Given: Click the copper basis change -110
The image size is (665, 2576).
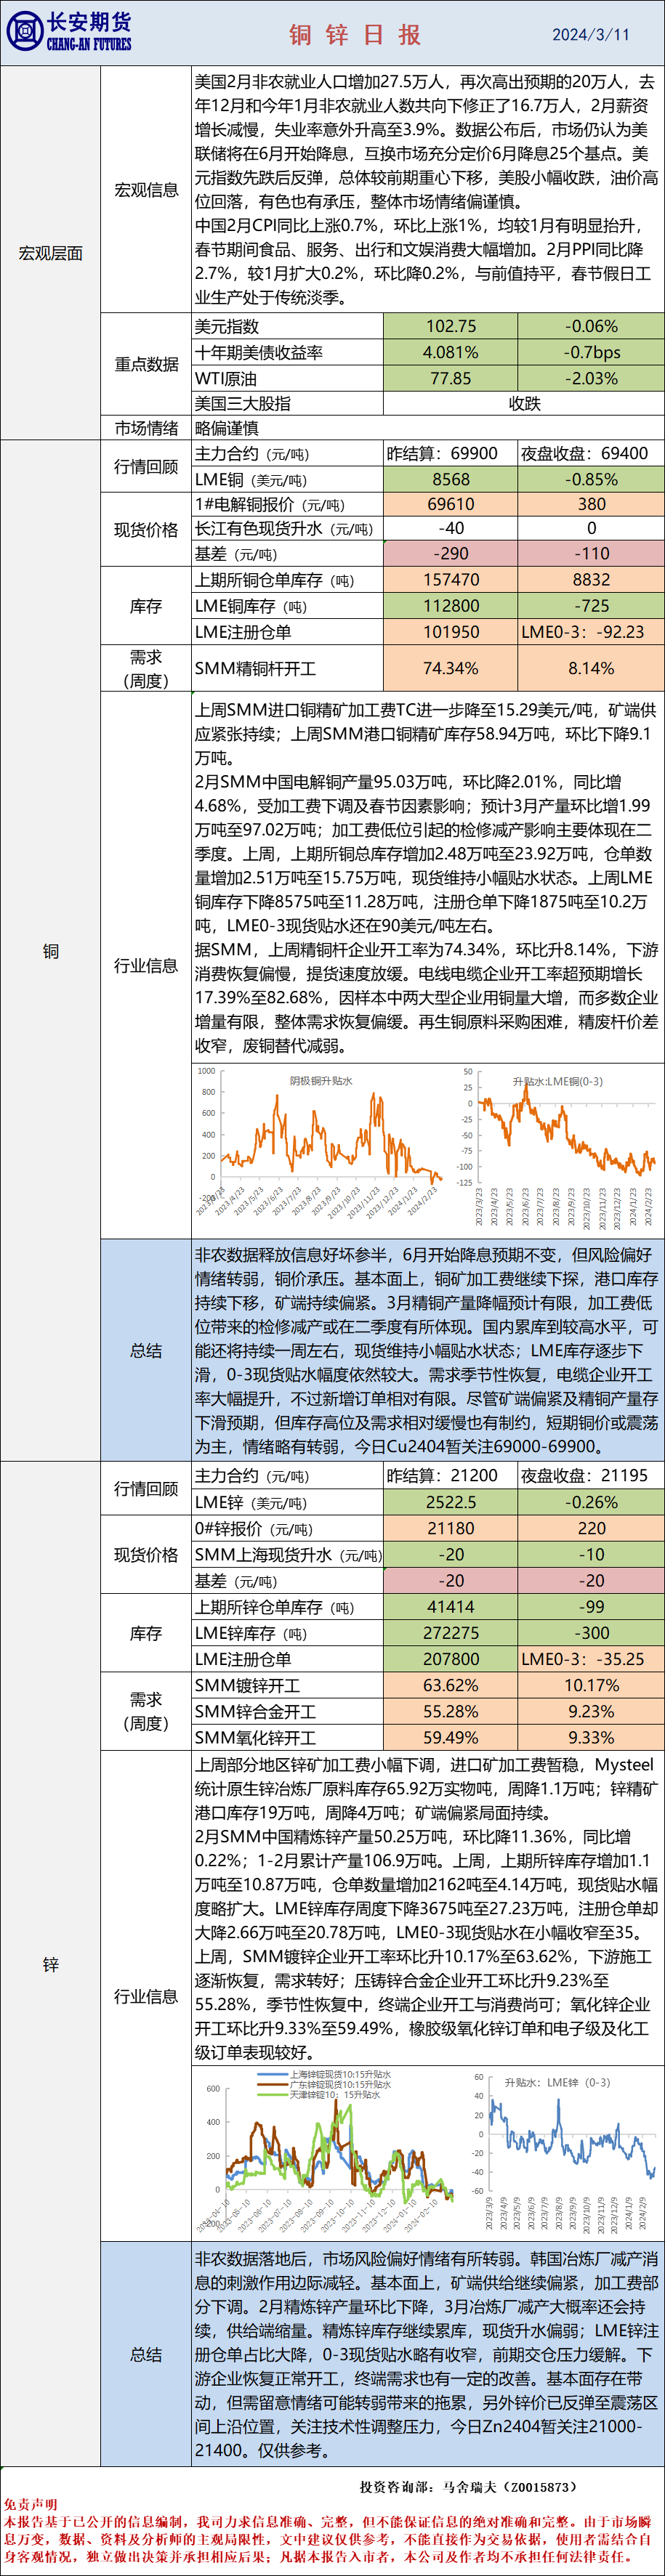Looking at the screenshot, I should point(591,553).
